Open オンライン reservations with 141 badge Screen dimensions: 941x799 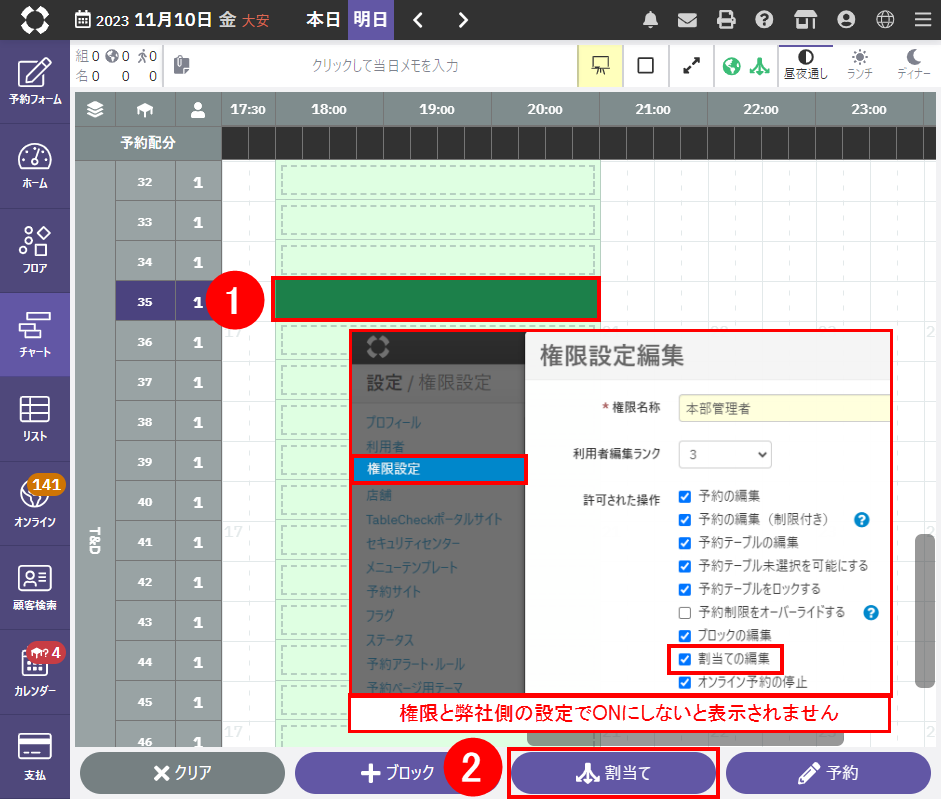pos(35,503)
